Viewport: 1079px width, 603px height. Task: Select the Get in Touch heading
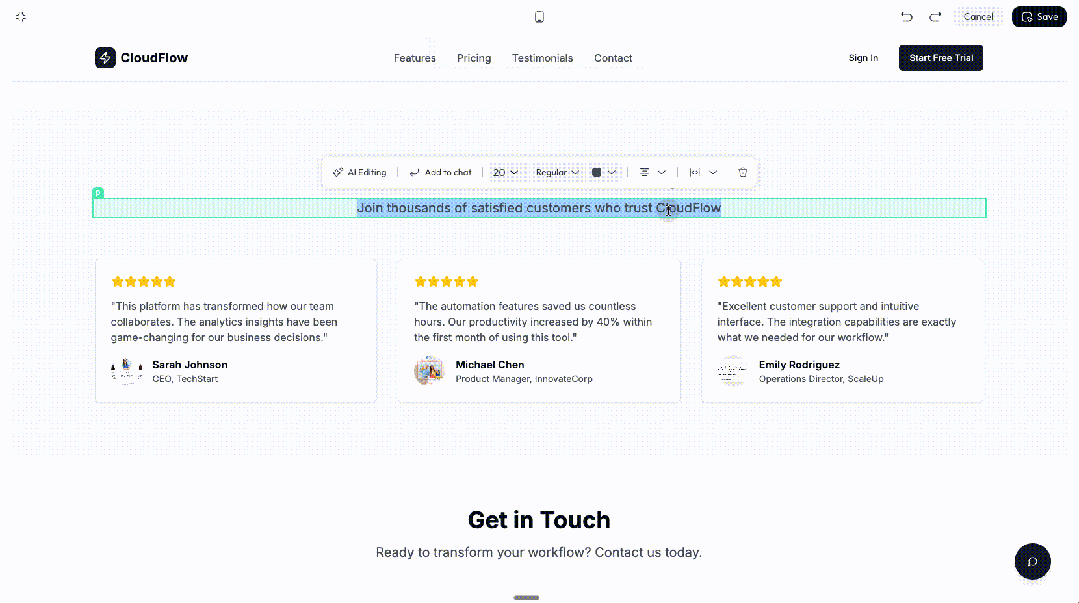point(539,520)
